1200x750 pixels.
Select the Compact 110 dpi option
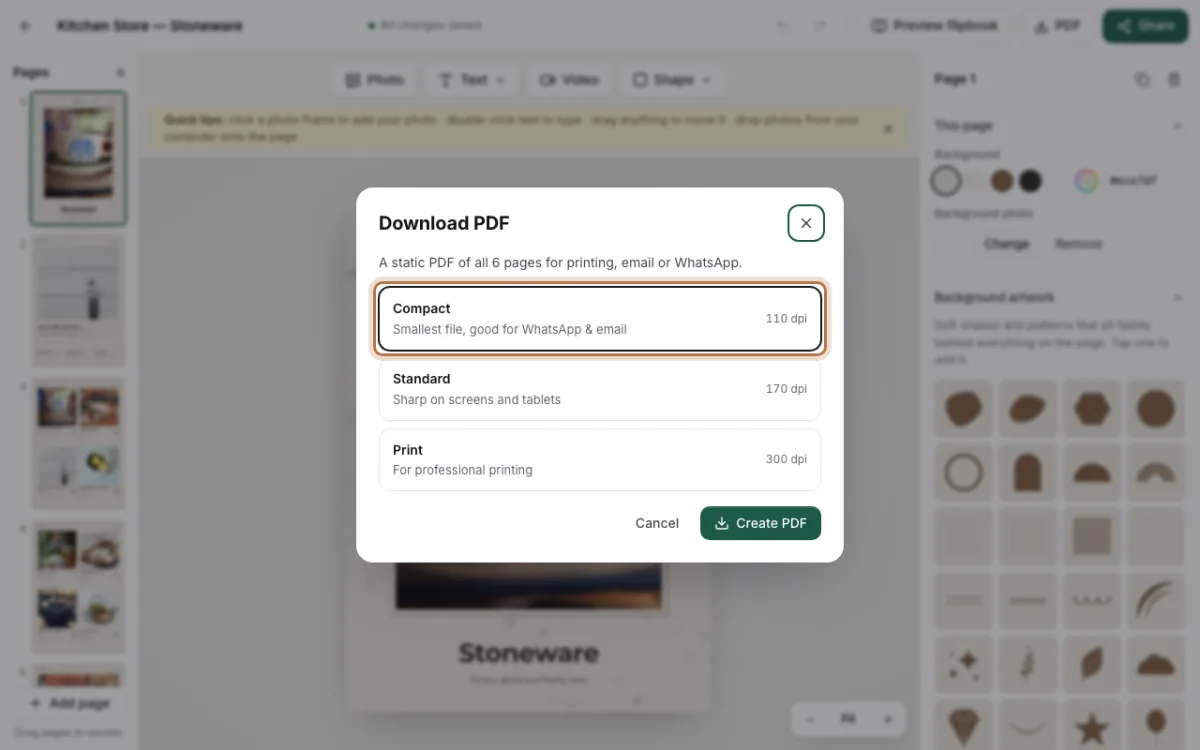(600, 319)
